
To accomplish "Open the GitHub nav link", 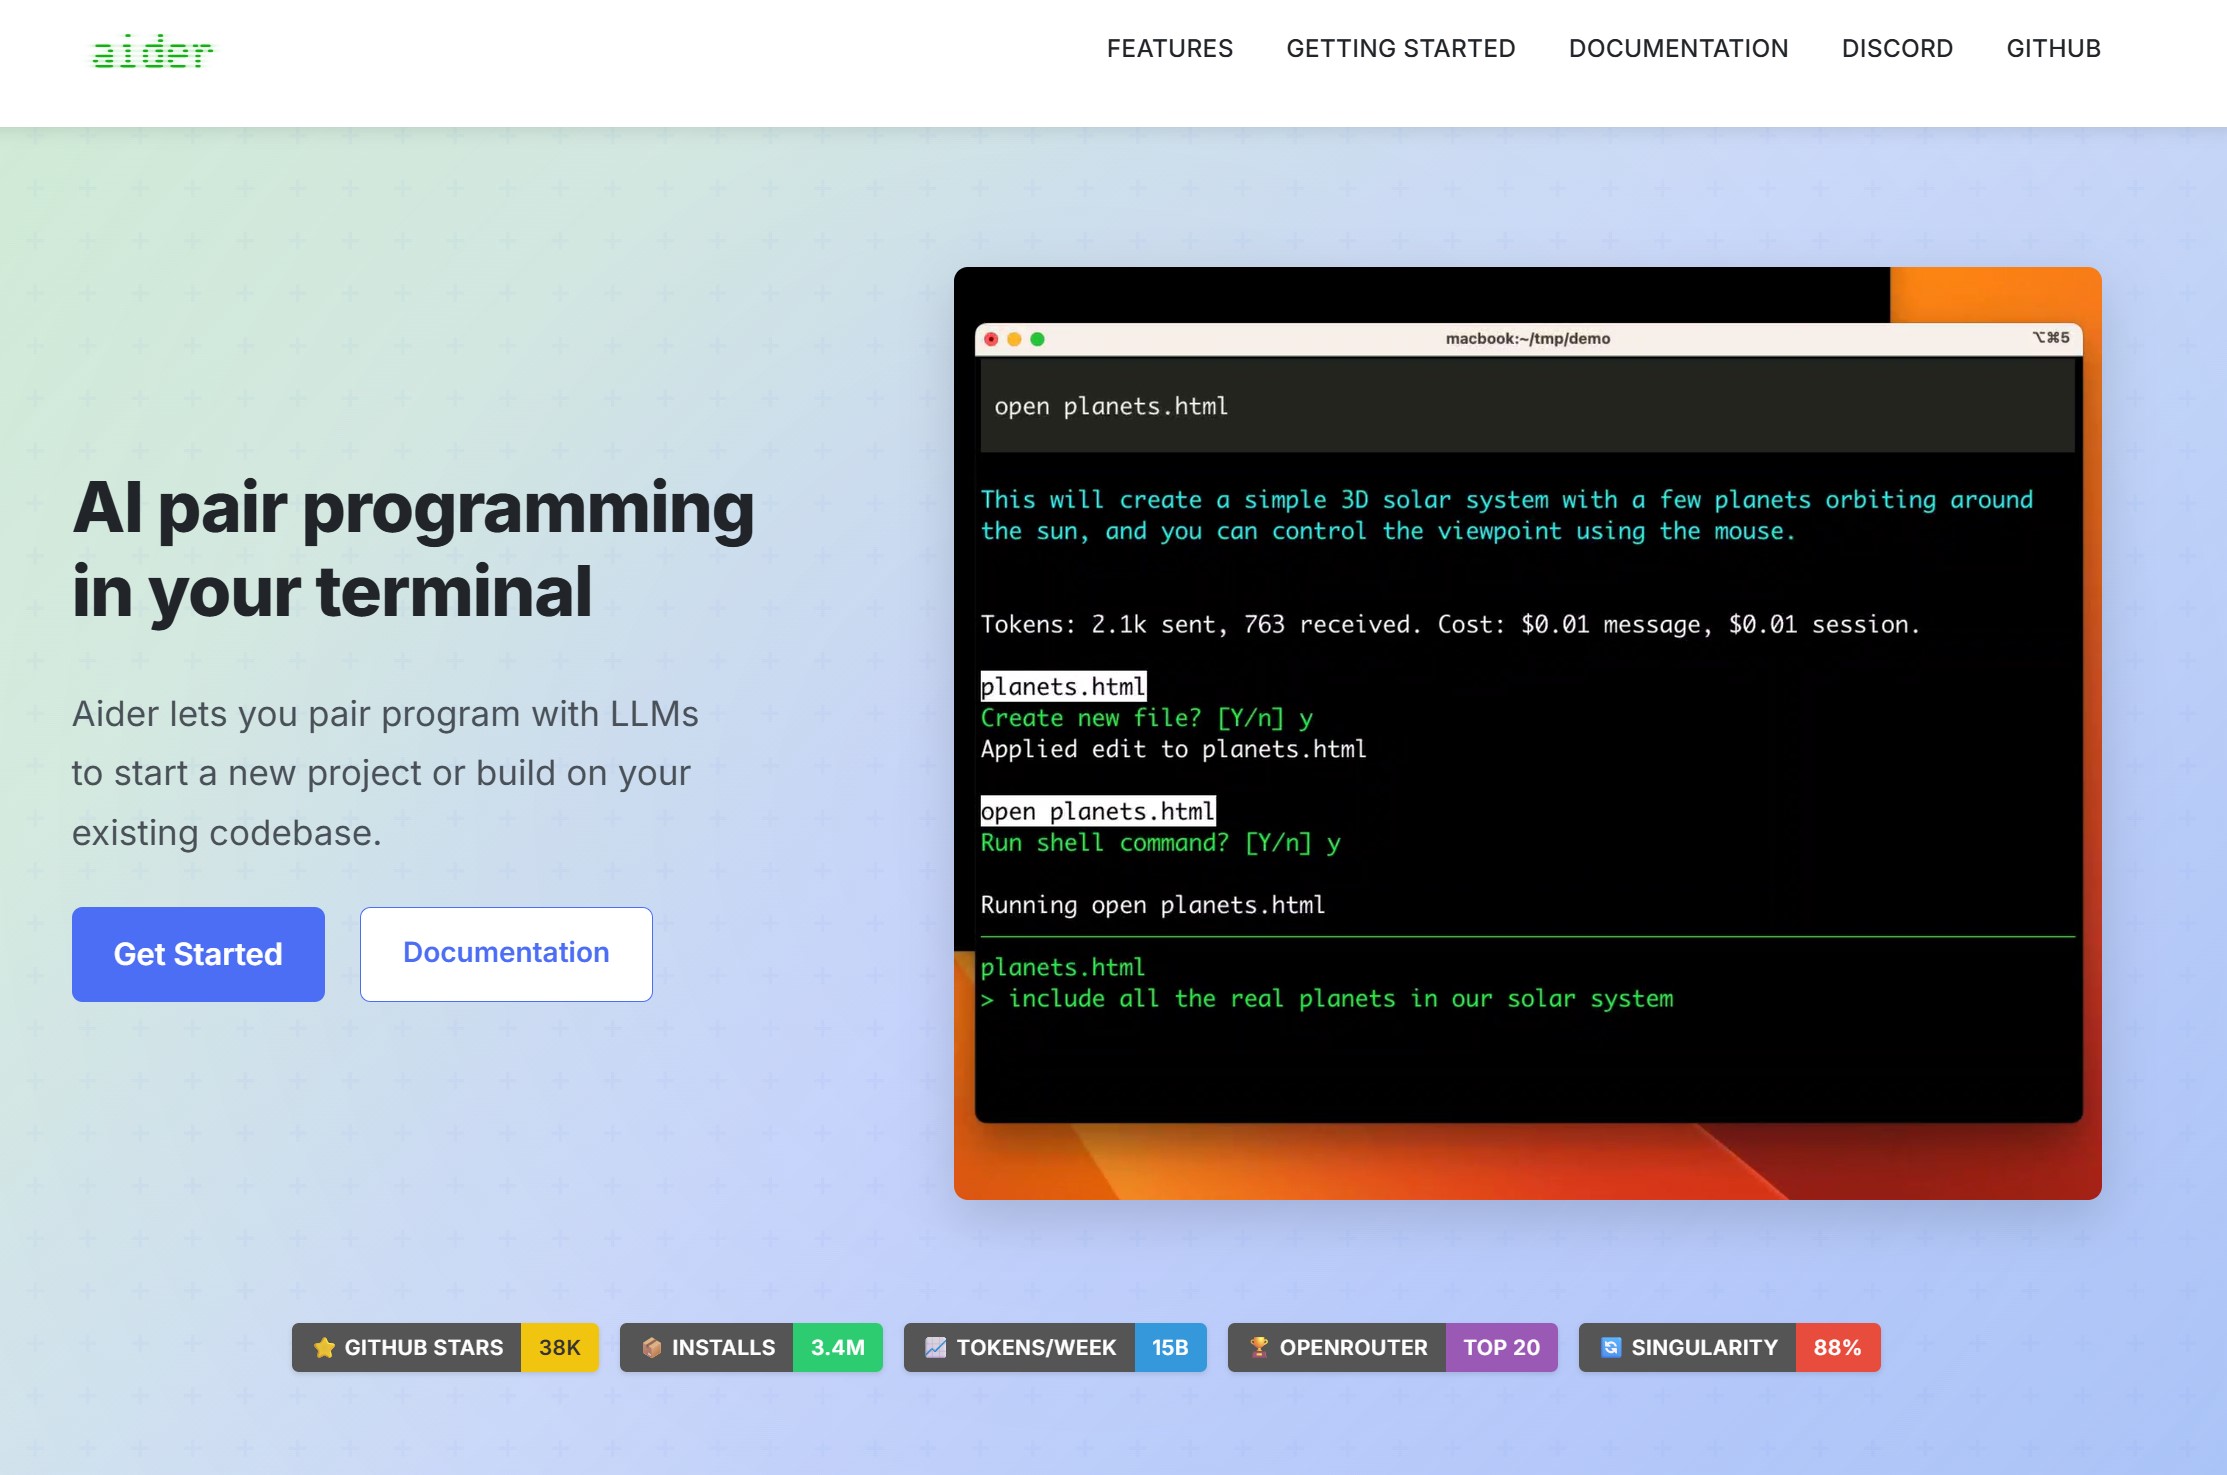I will [2053, 48].
